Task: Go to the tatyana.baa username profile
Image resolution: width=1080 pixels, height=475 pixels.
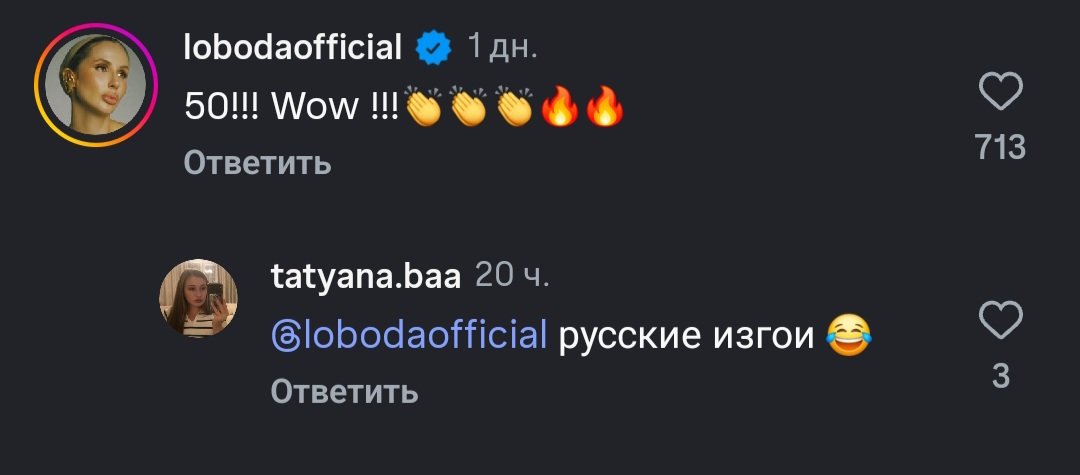Action: [x=366, y=277]
